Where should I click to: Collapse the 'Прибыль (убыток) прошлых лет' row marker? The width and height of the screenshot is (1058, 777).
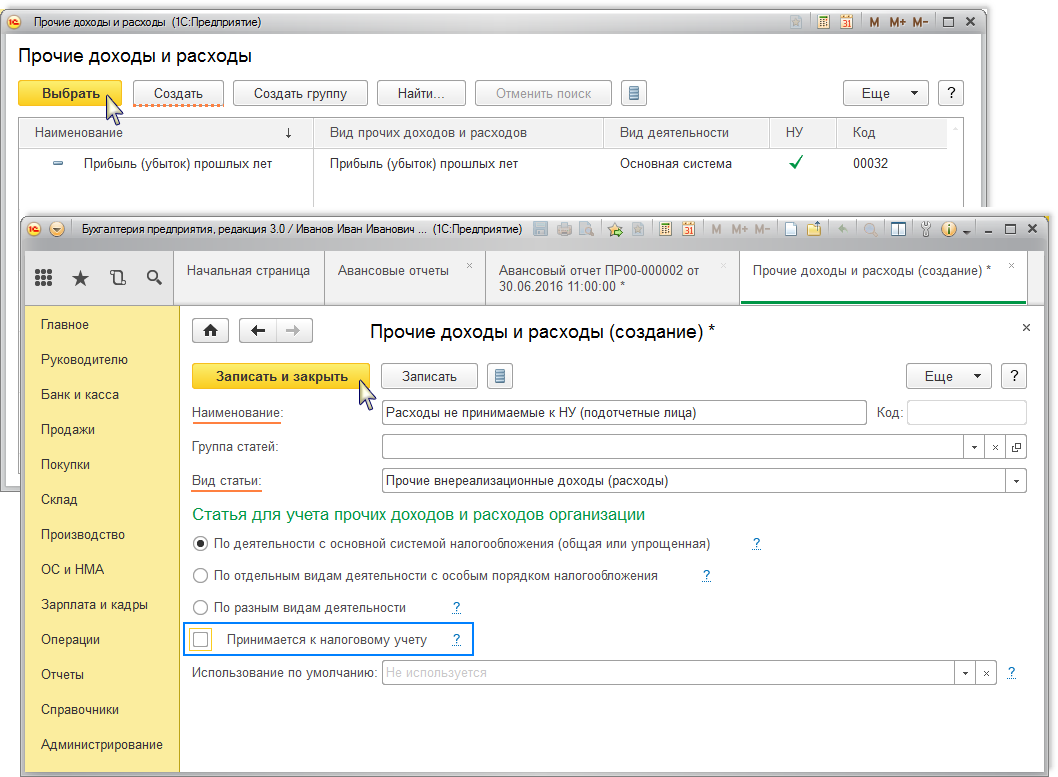pos(58,163)
